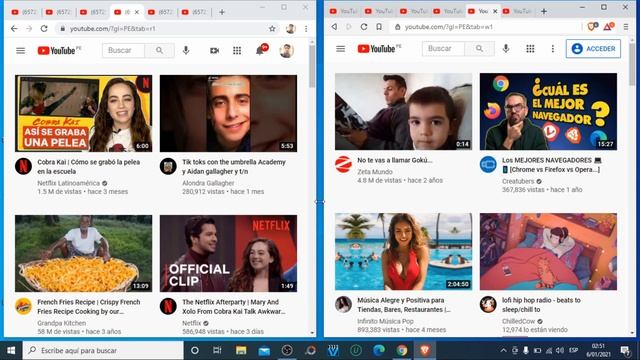Reload page in left Chrome window
The image size is (640, 360).
(x=44, y=29)
